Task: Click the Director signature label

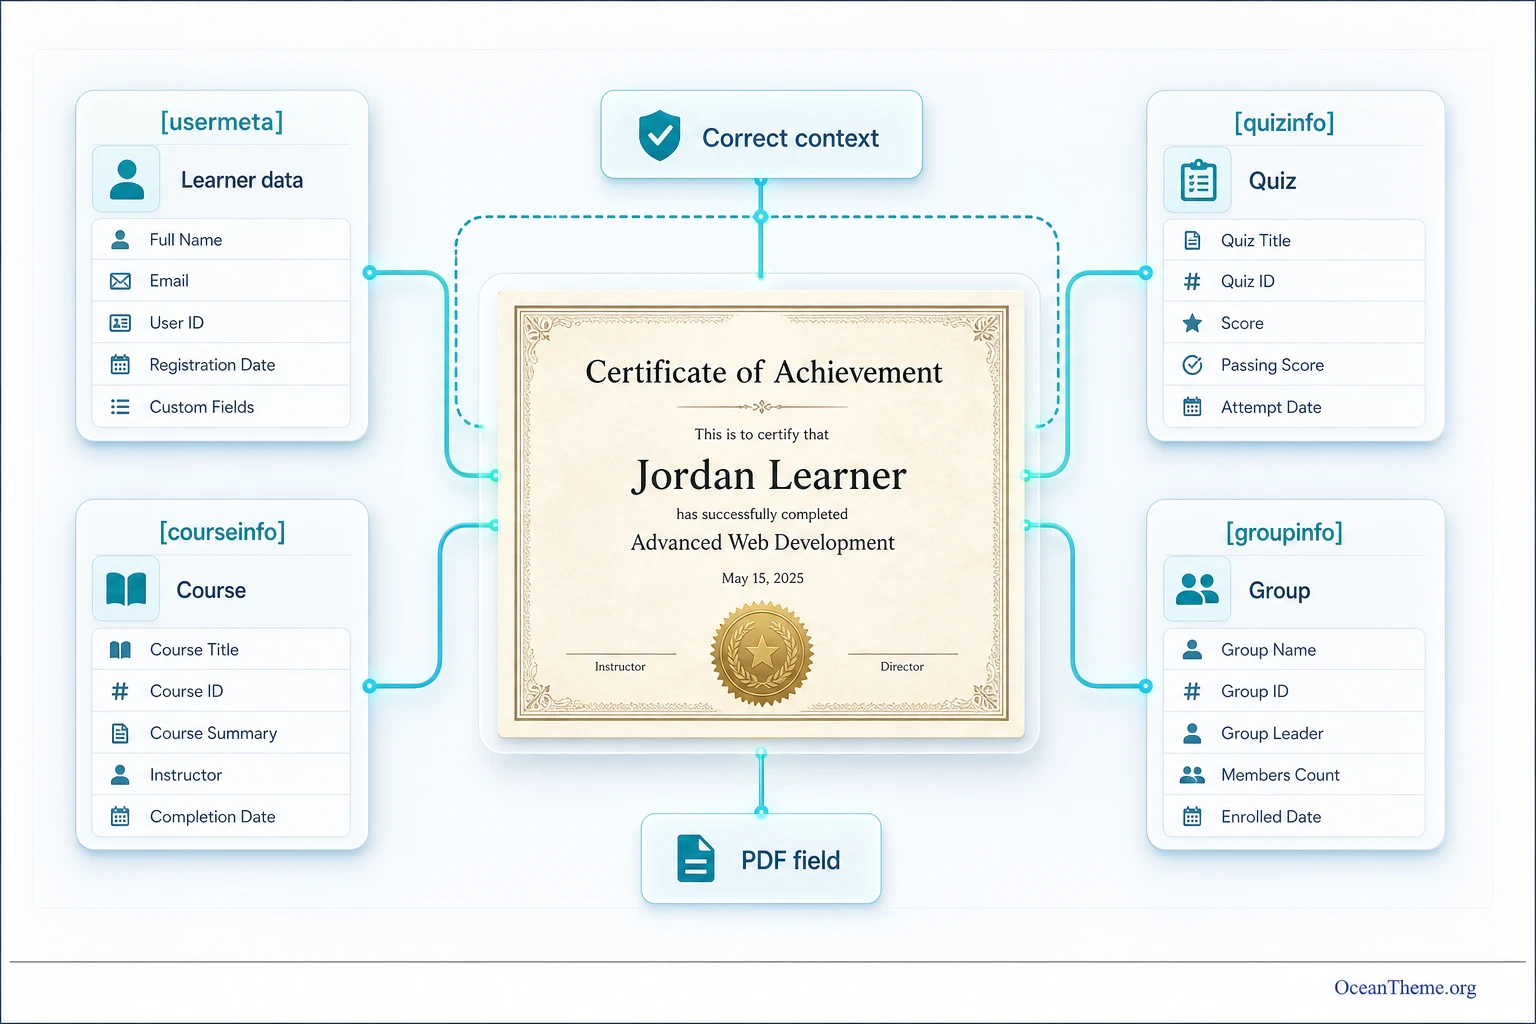Action: point(902,666)
